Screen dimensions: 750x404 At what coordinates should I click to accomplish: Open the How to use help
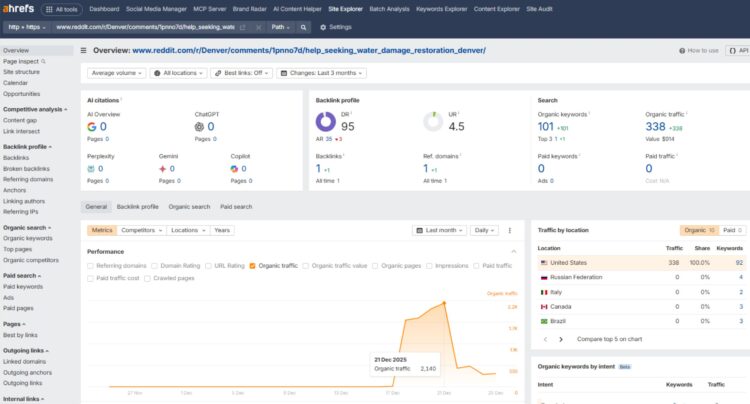point(699,50)
